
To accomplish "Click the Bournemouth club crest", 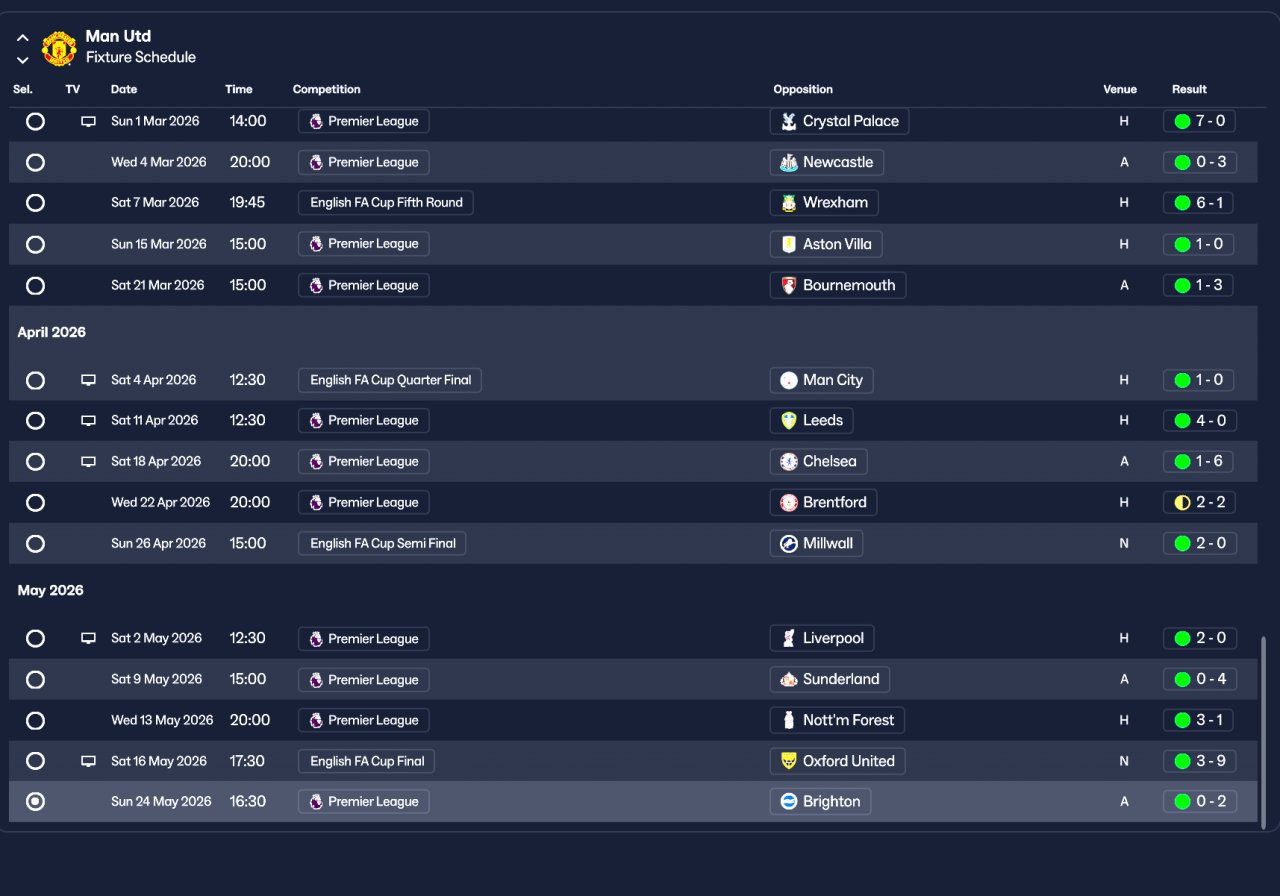I will (x=789, y=285).
